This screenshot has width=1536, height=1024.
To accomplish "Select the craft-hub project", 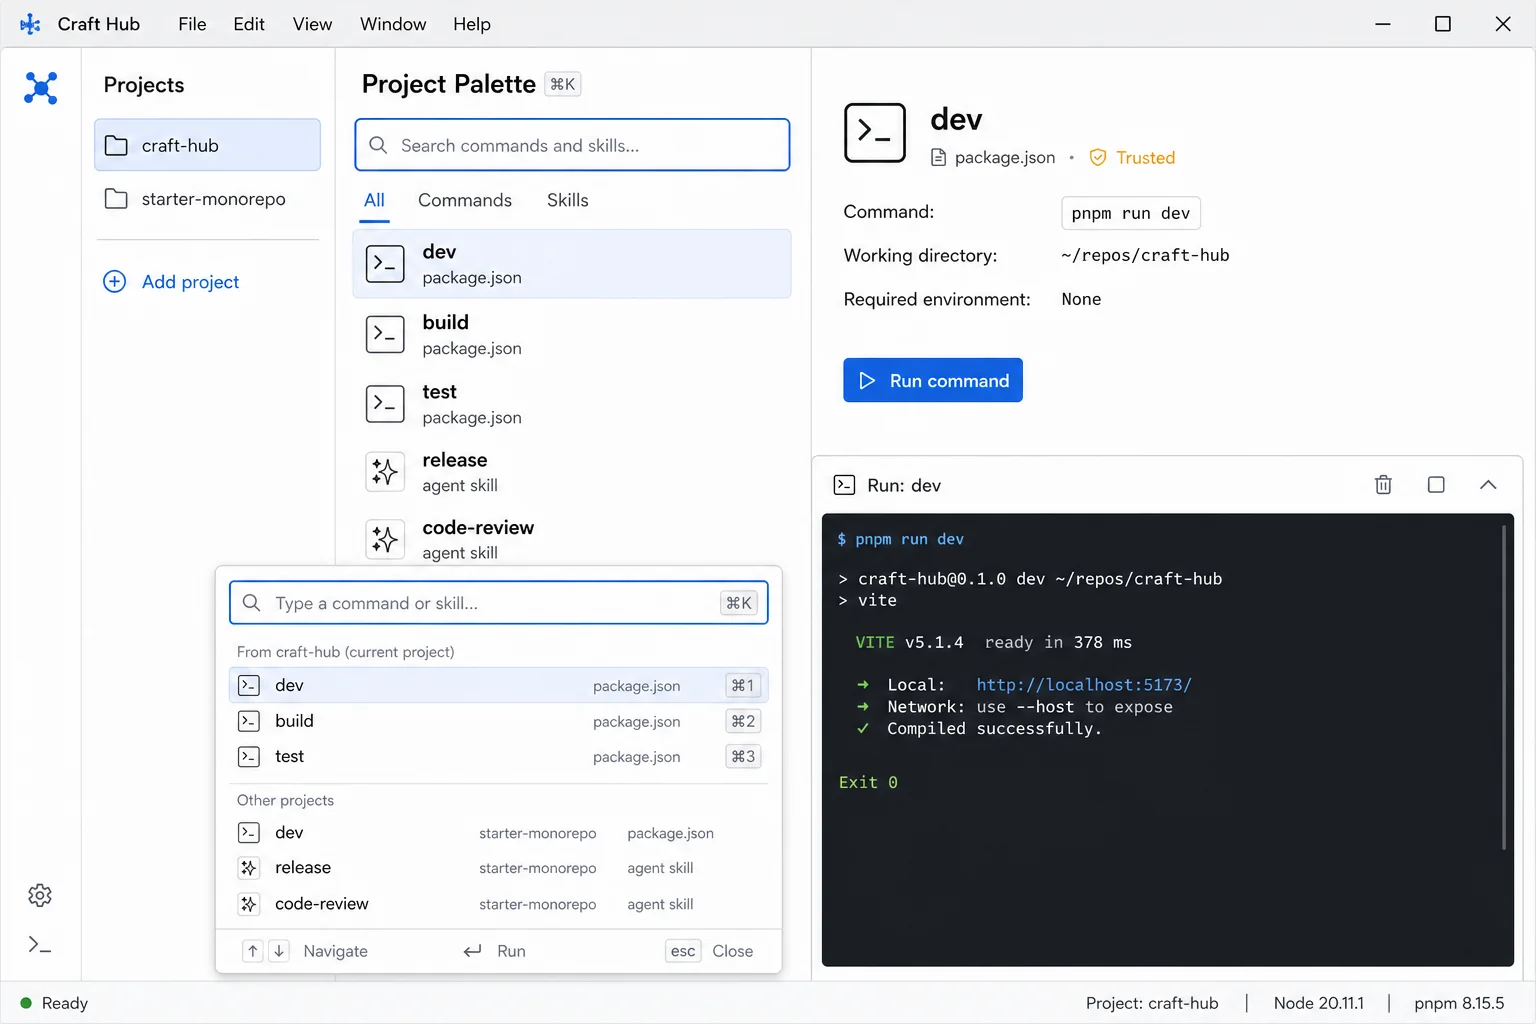I will point(207,145).
